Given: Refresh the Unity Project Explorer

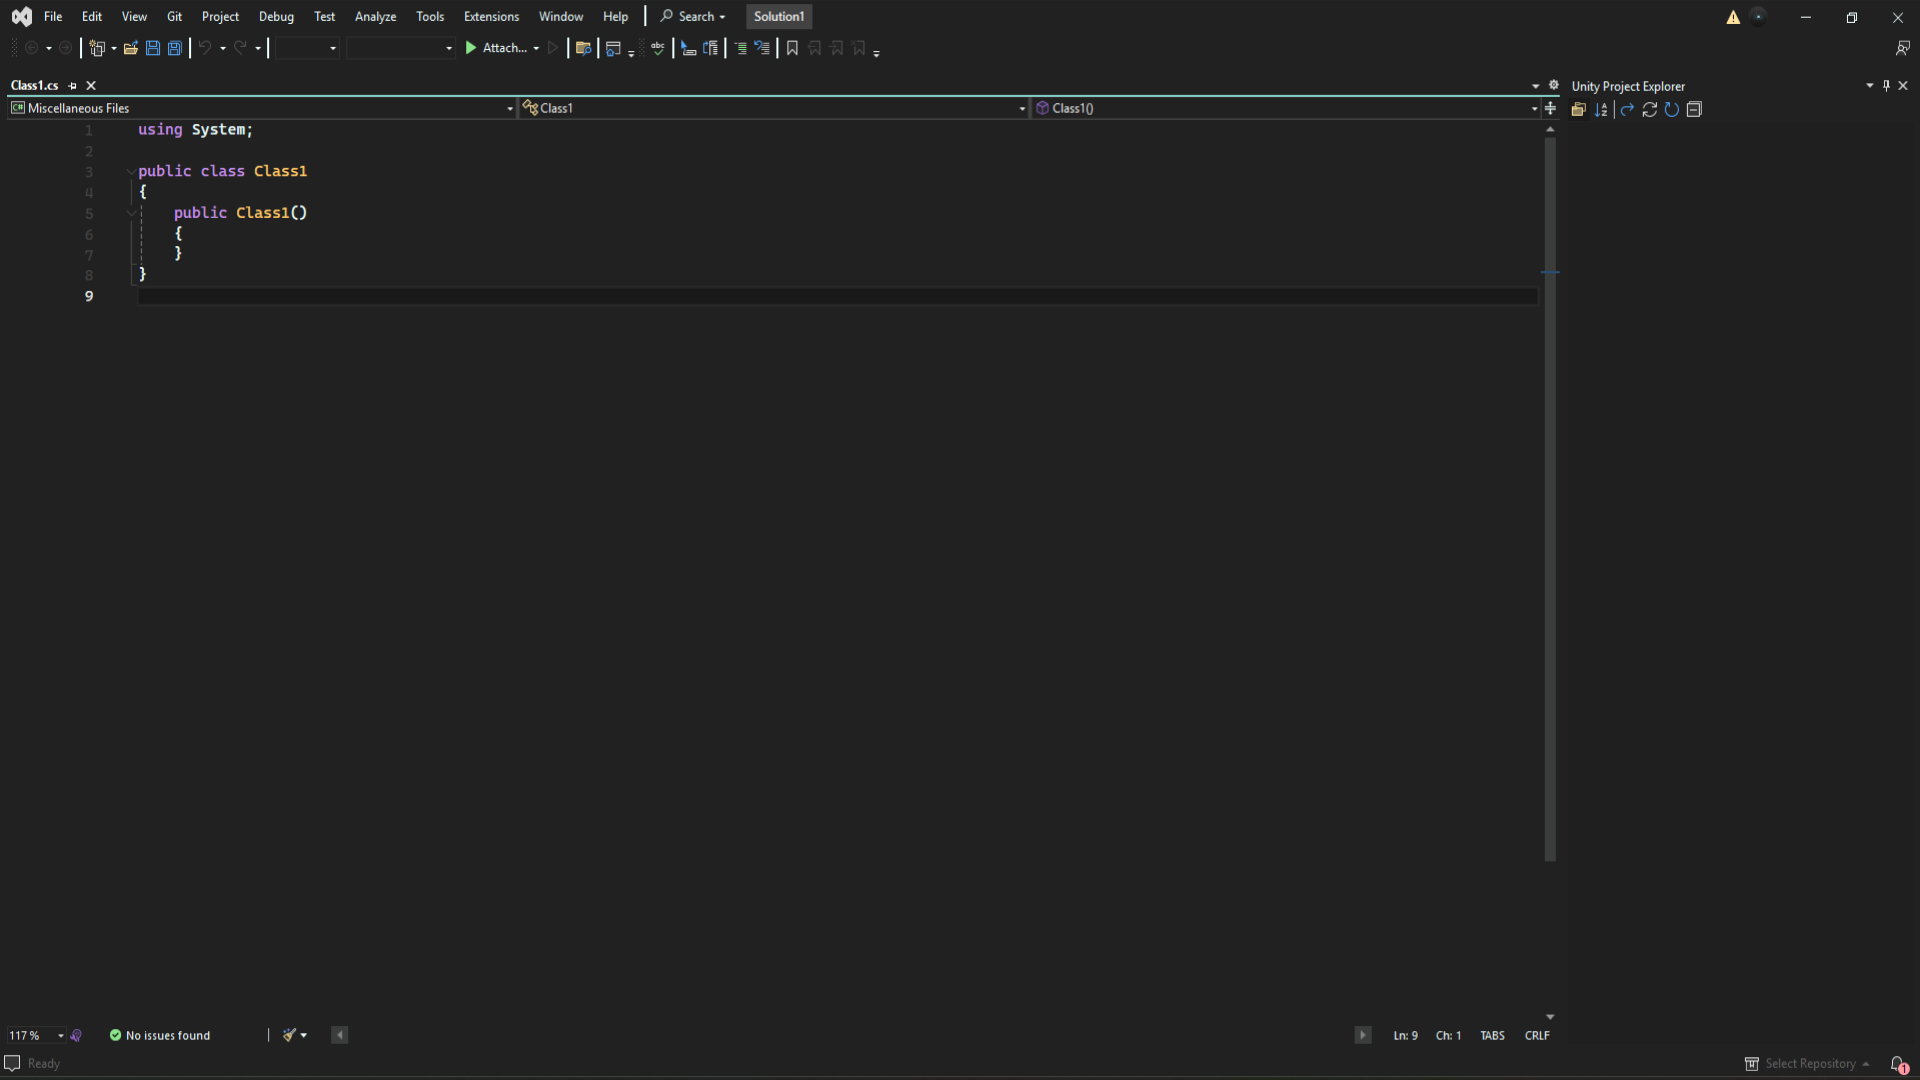Looking at the screenshot, I should (x=1650, y=110).
